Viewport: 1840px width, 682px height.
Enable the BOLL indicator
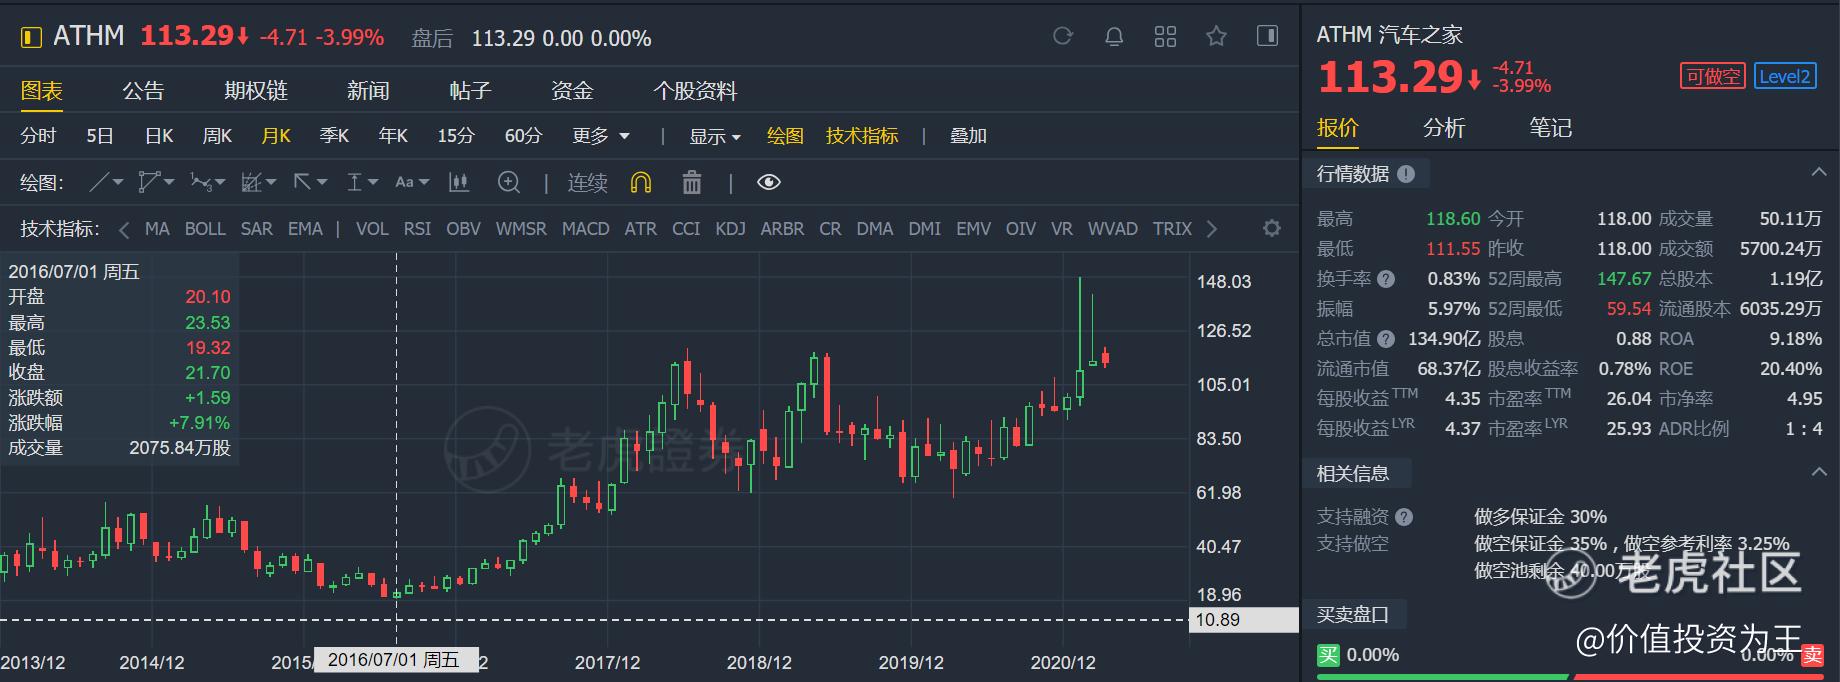[x=205, y=229]
